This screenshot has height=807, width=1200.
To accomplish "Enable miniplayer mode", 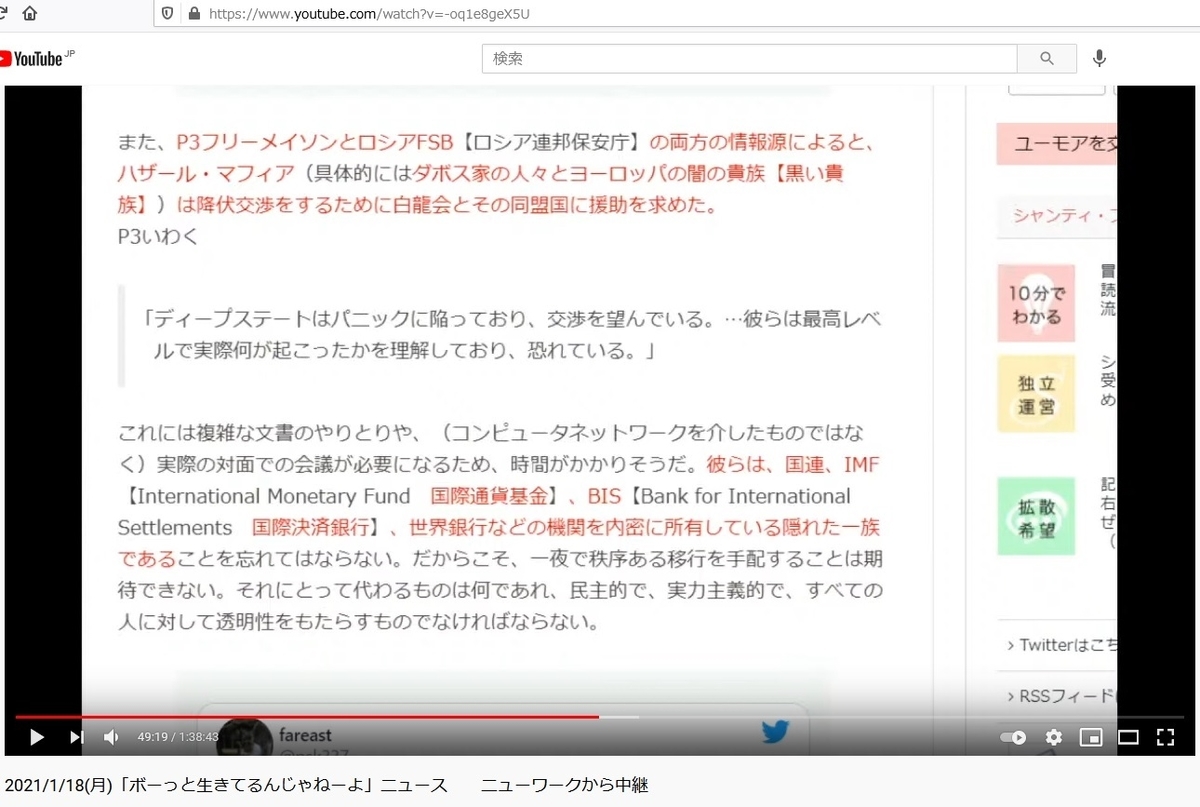I will click(1091, 737).
